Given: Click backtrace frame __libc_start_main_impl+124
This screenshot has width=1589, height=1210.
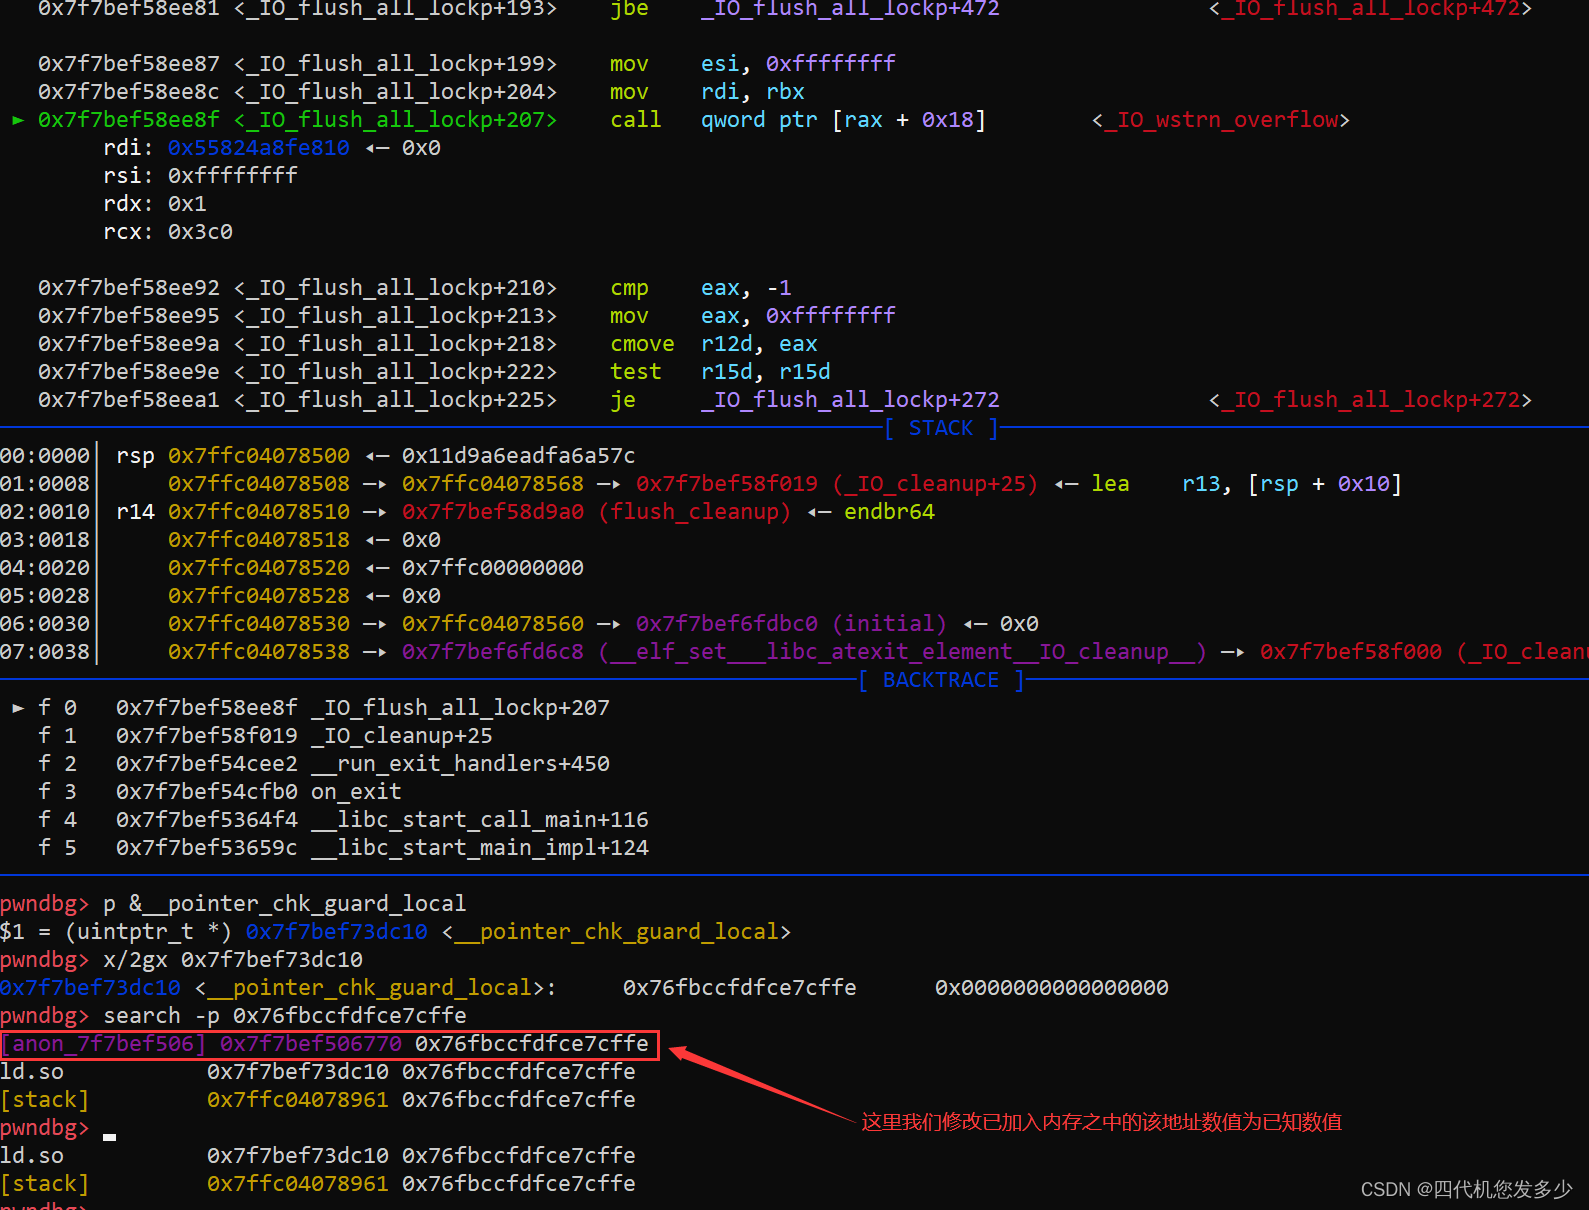Looking at the screenshot, I should [x=343, y=848].
